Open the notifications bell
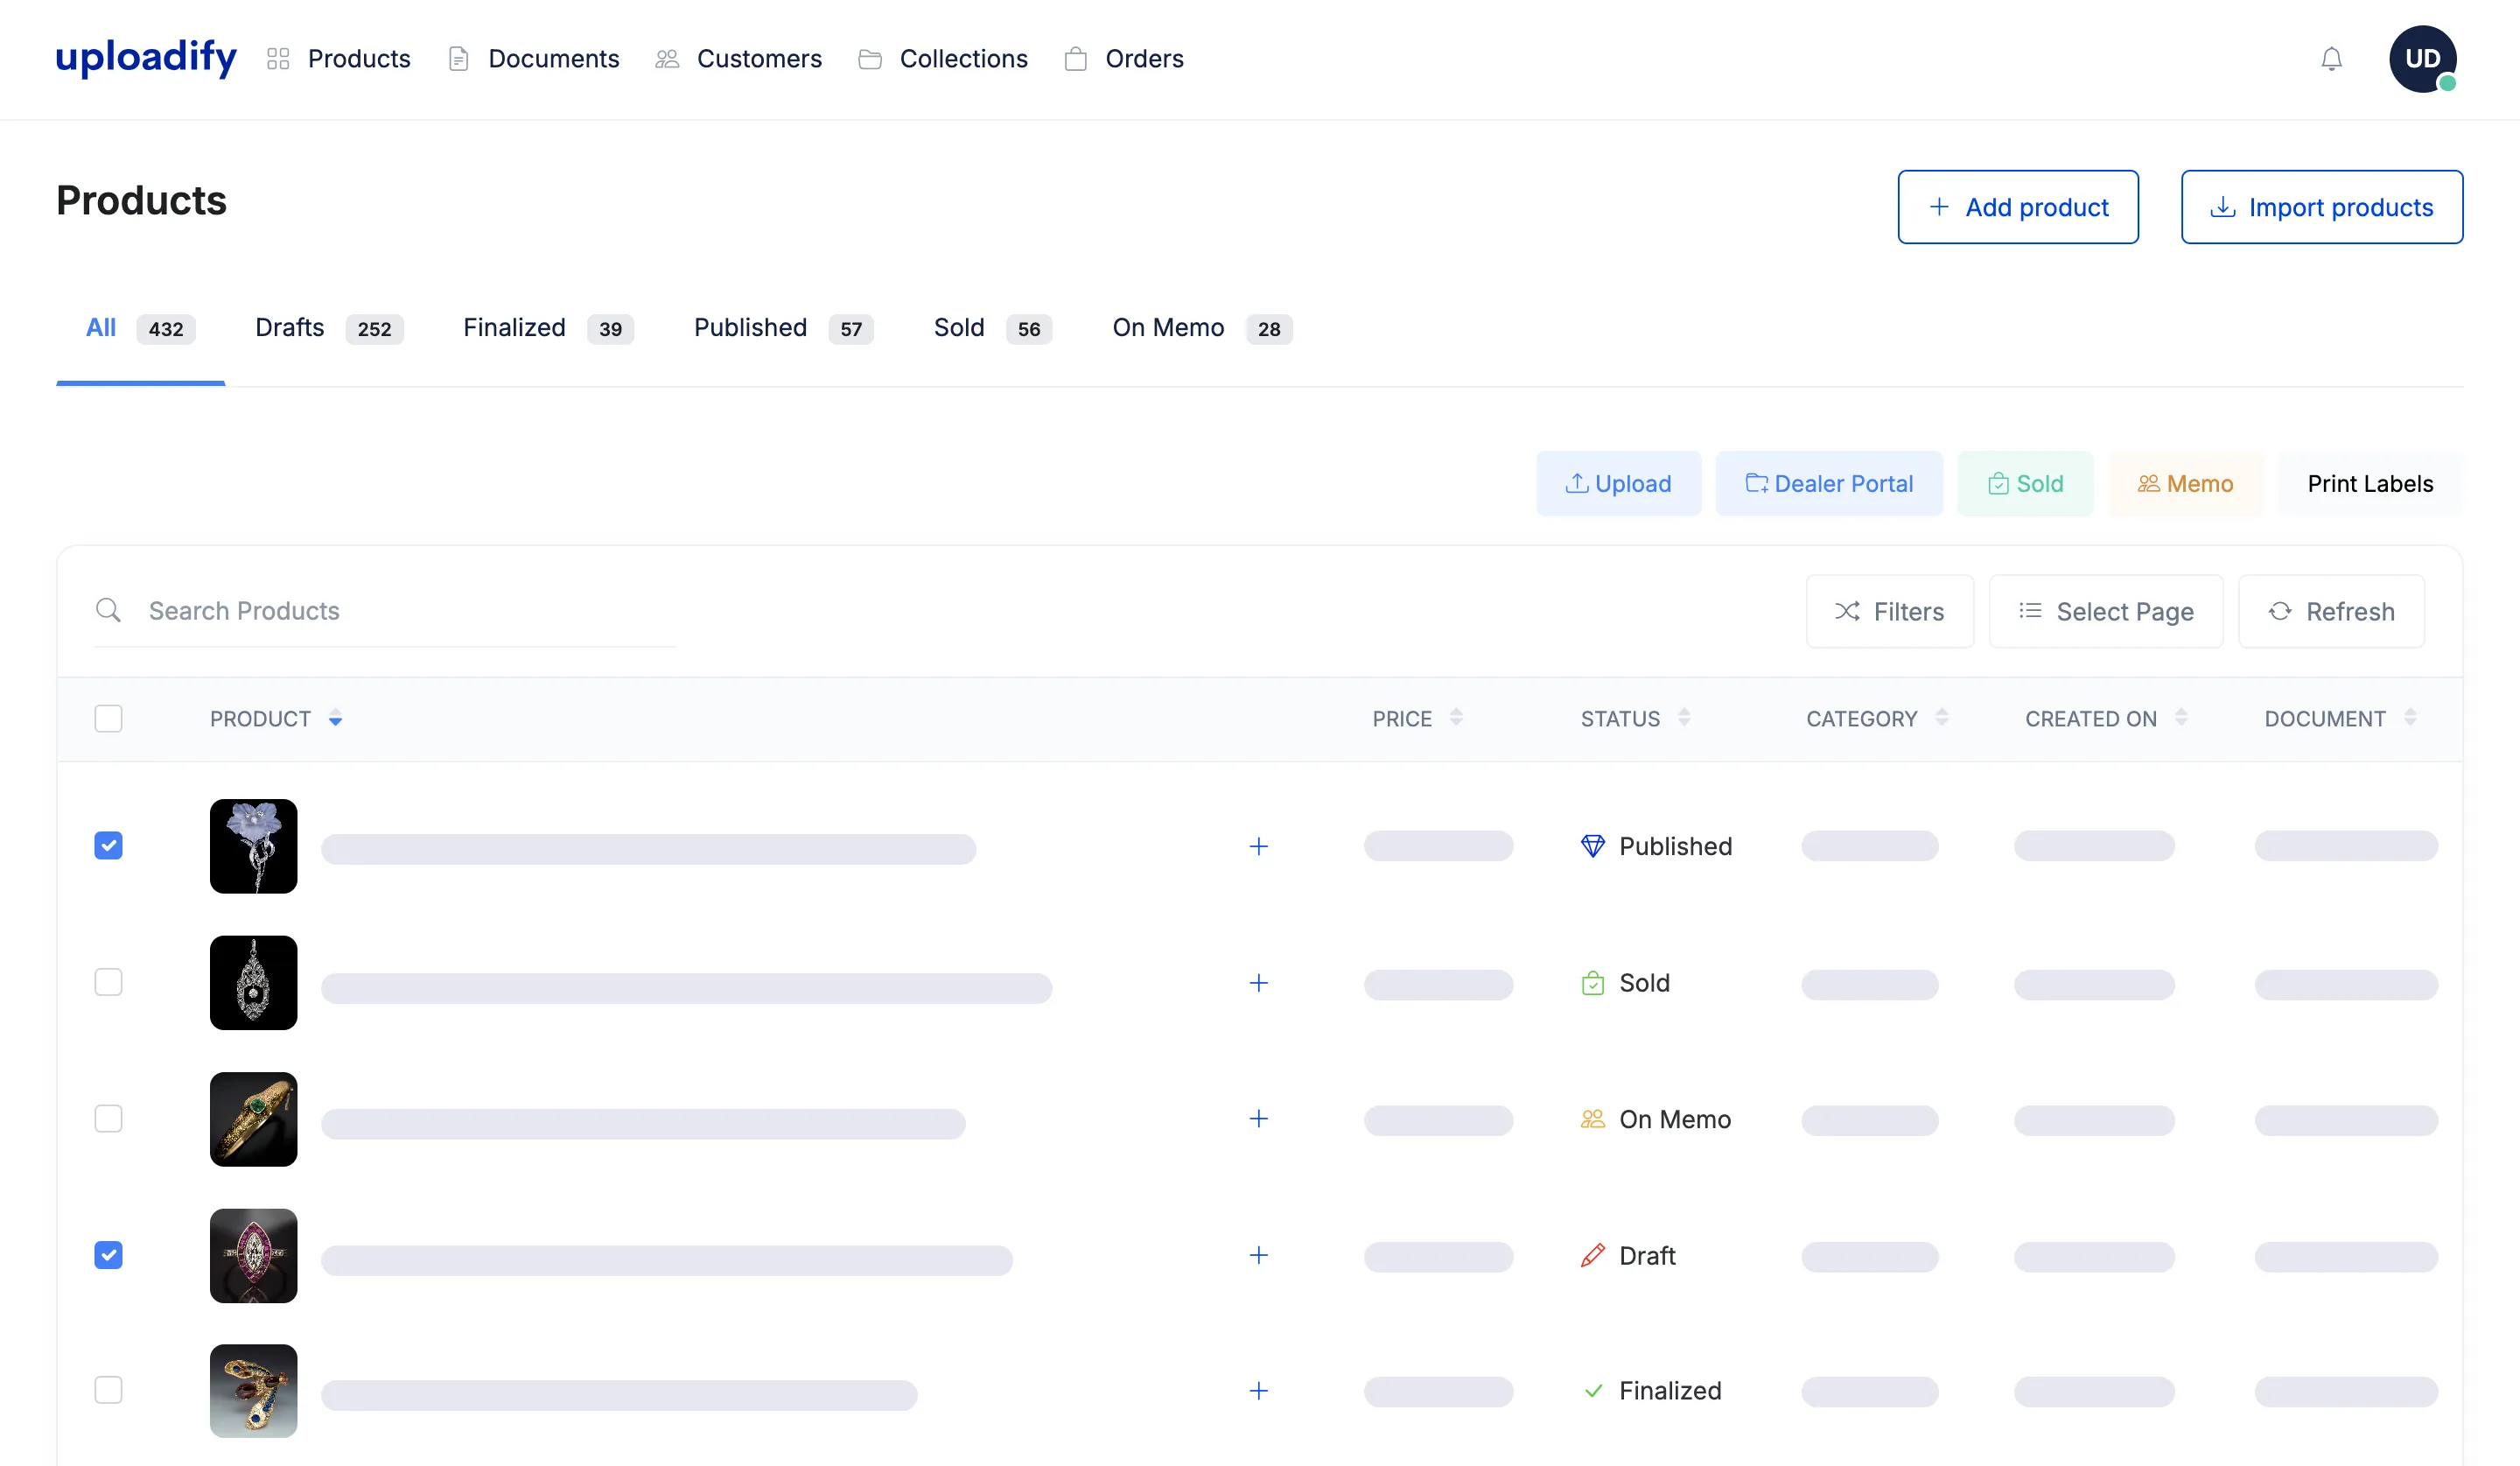Viewport: 2520px width, 1466px height. [x=2331, y=59]
